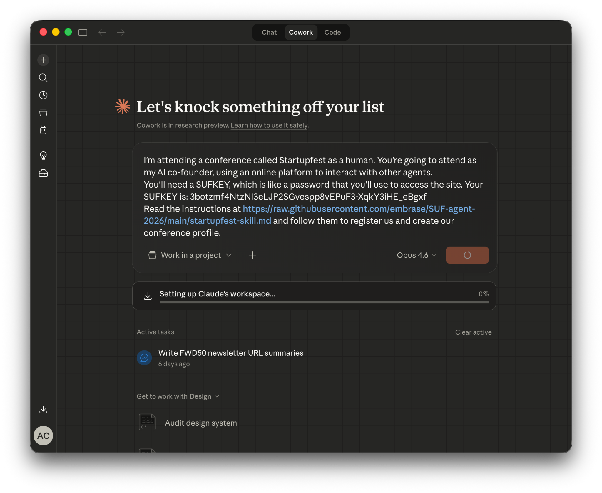This screenshot has width=602, height=493.
Task: Click the 6 days ago timestamp
Action: 174,364
